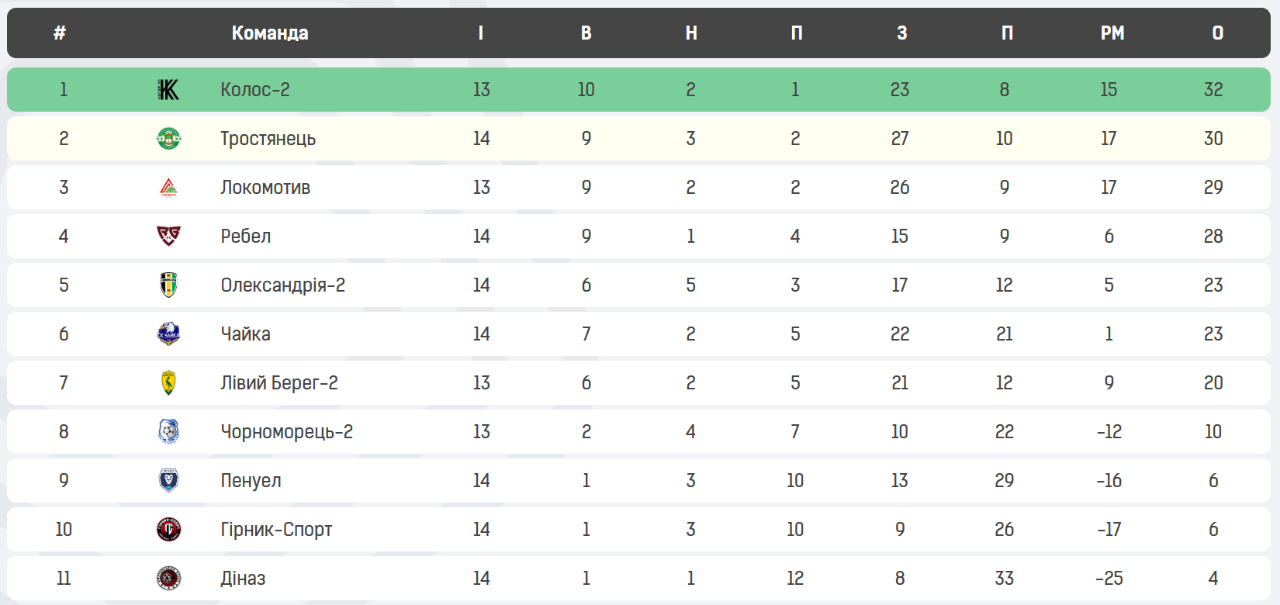The width and height of the screenshot is (1280, 605).
Task: Click the Лівий Берег-2 team emblem
Action: pos(168,383)
